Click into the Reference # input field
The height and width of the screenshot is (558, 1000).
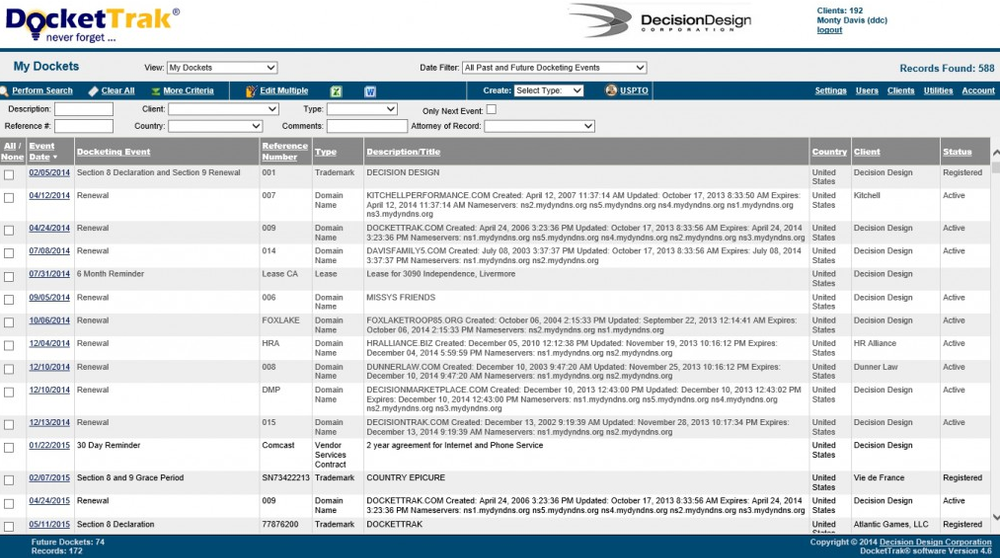84,126
